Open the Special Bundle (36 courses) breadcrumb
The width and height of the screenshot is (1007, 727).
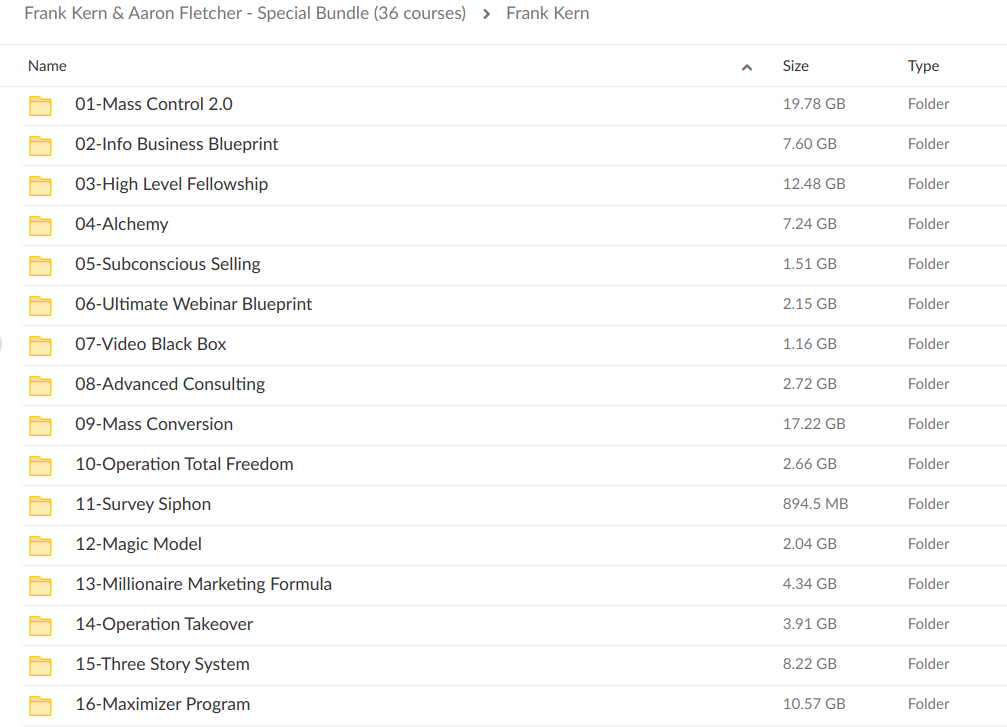(x=245, y=14)
